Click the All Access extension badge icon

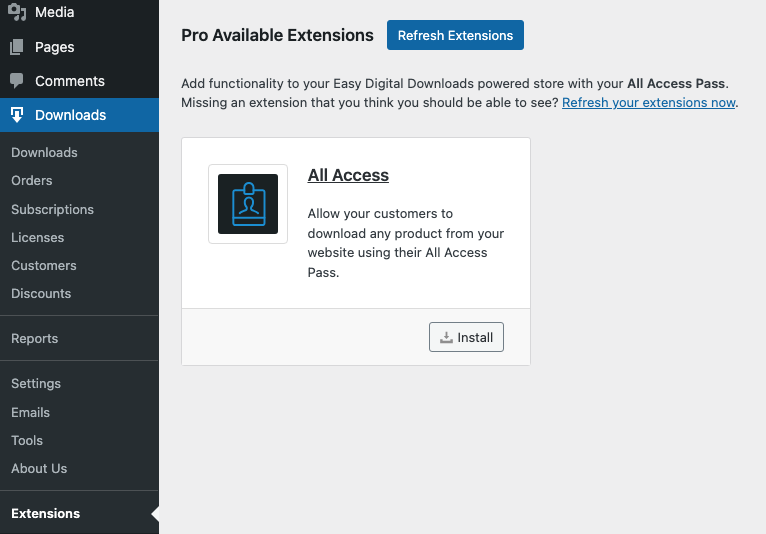pos(248,204)
